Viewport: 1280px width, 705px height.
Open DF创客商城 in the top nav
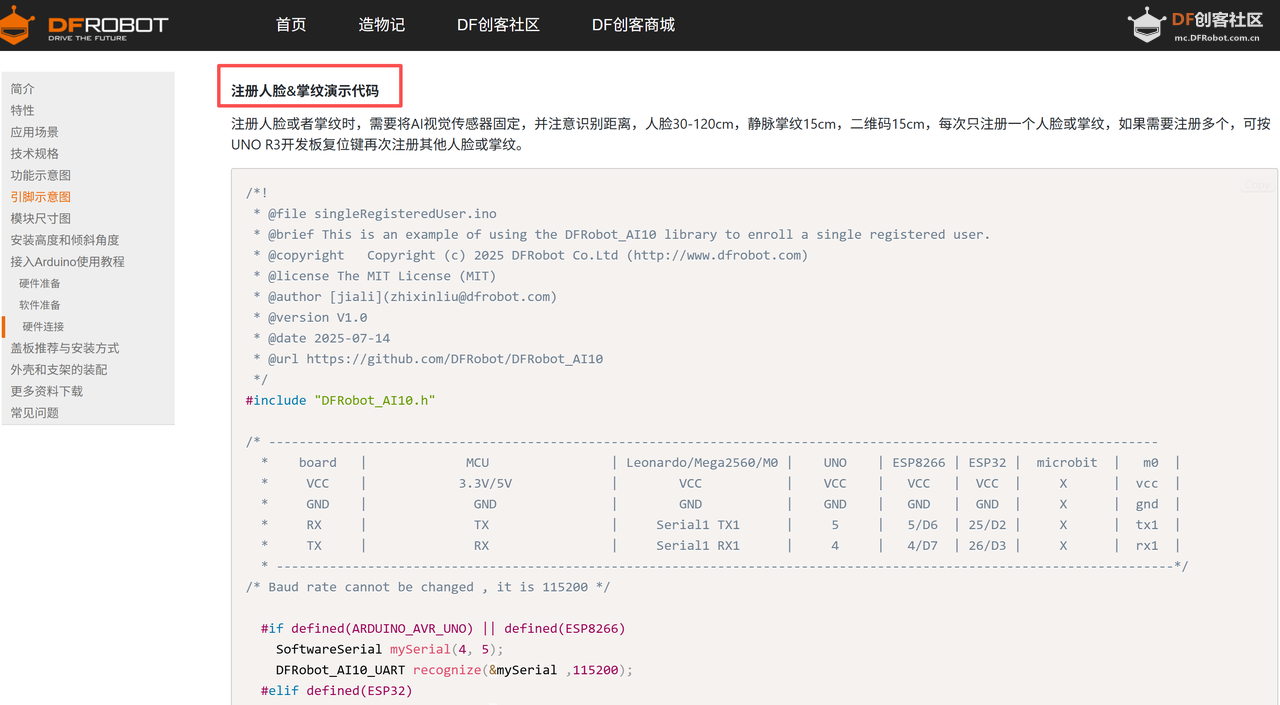click(x=633, y=25)
